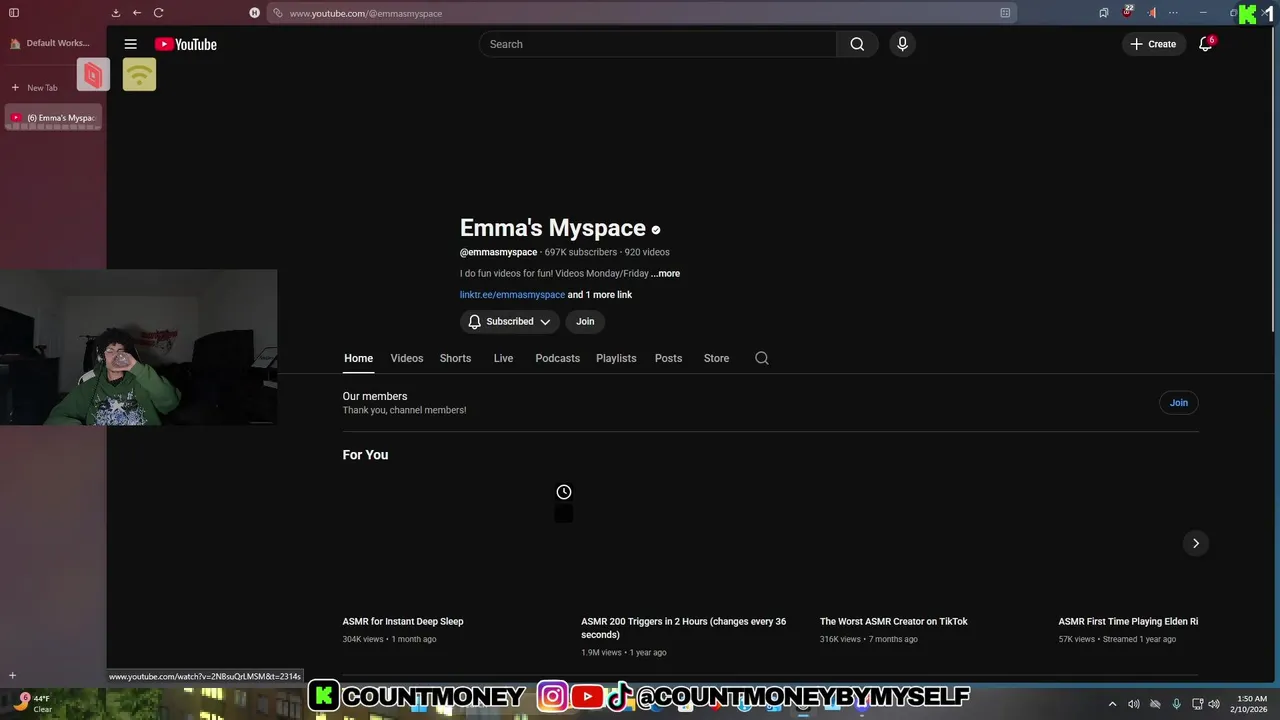Image resolution: width=1280 pixels, height=720 pixels.
Task: Switch to the Home channel tab
Action: (358, 358)
